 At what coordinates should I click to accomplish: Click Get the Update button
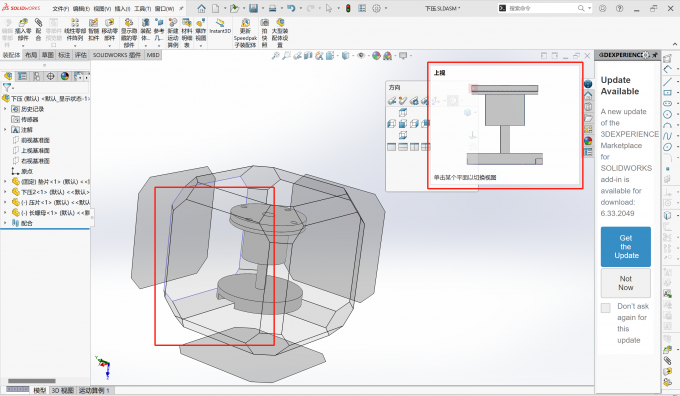(625, 246)
